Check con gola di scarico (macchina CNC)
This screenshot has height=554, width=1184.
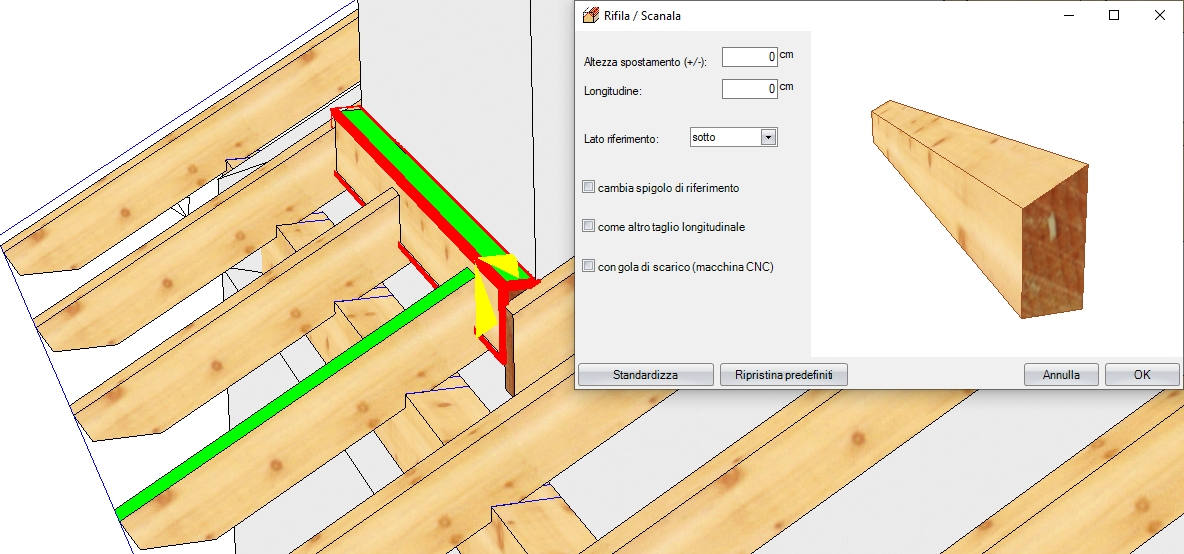(589, 266)
